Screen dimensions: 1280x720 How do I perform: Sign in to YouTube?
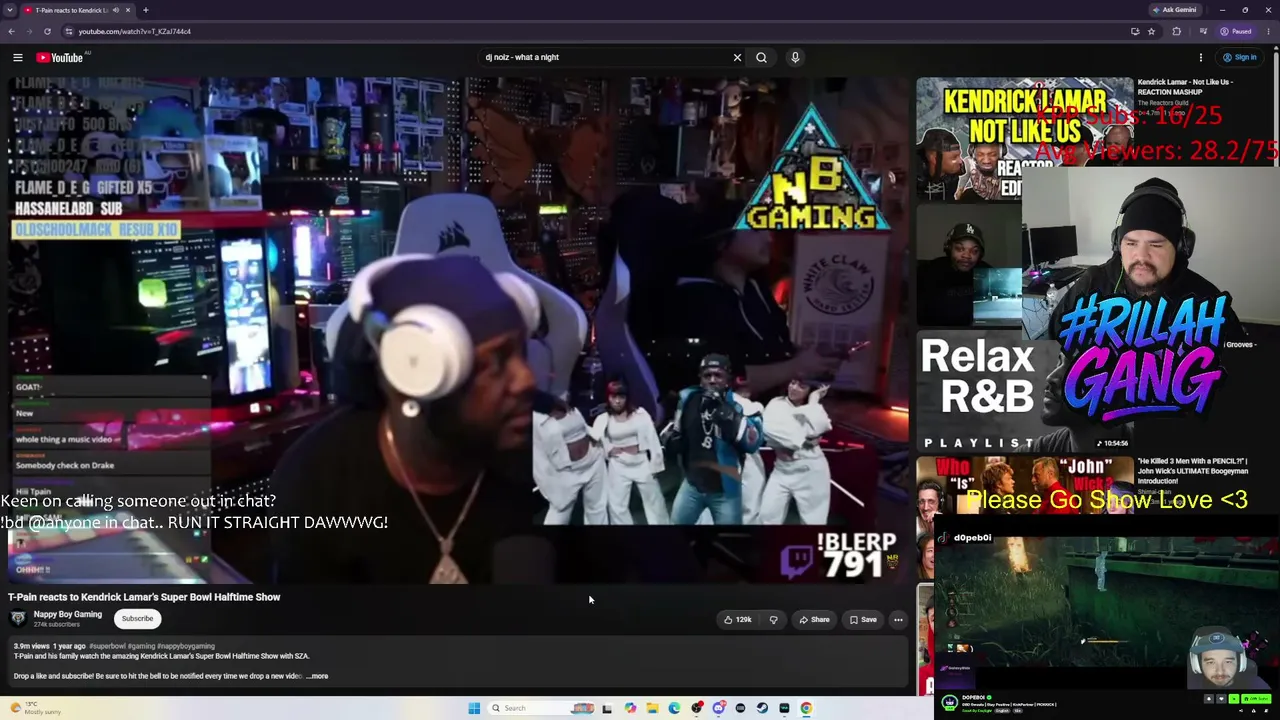[1239, 58]
